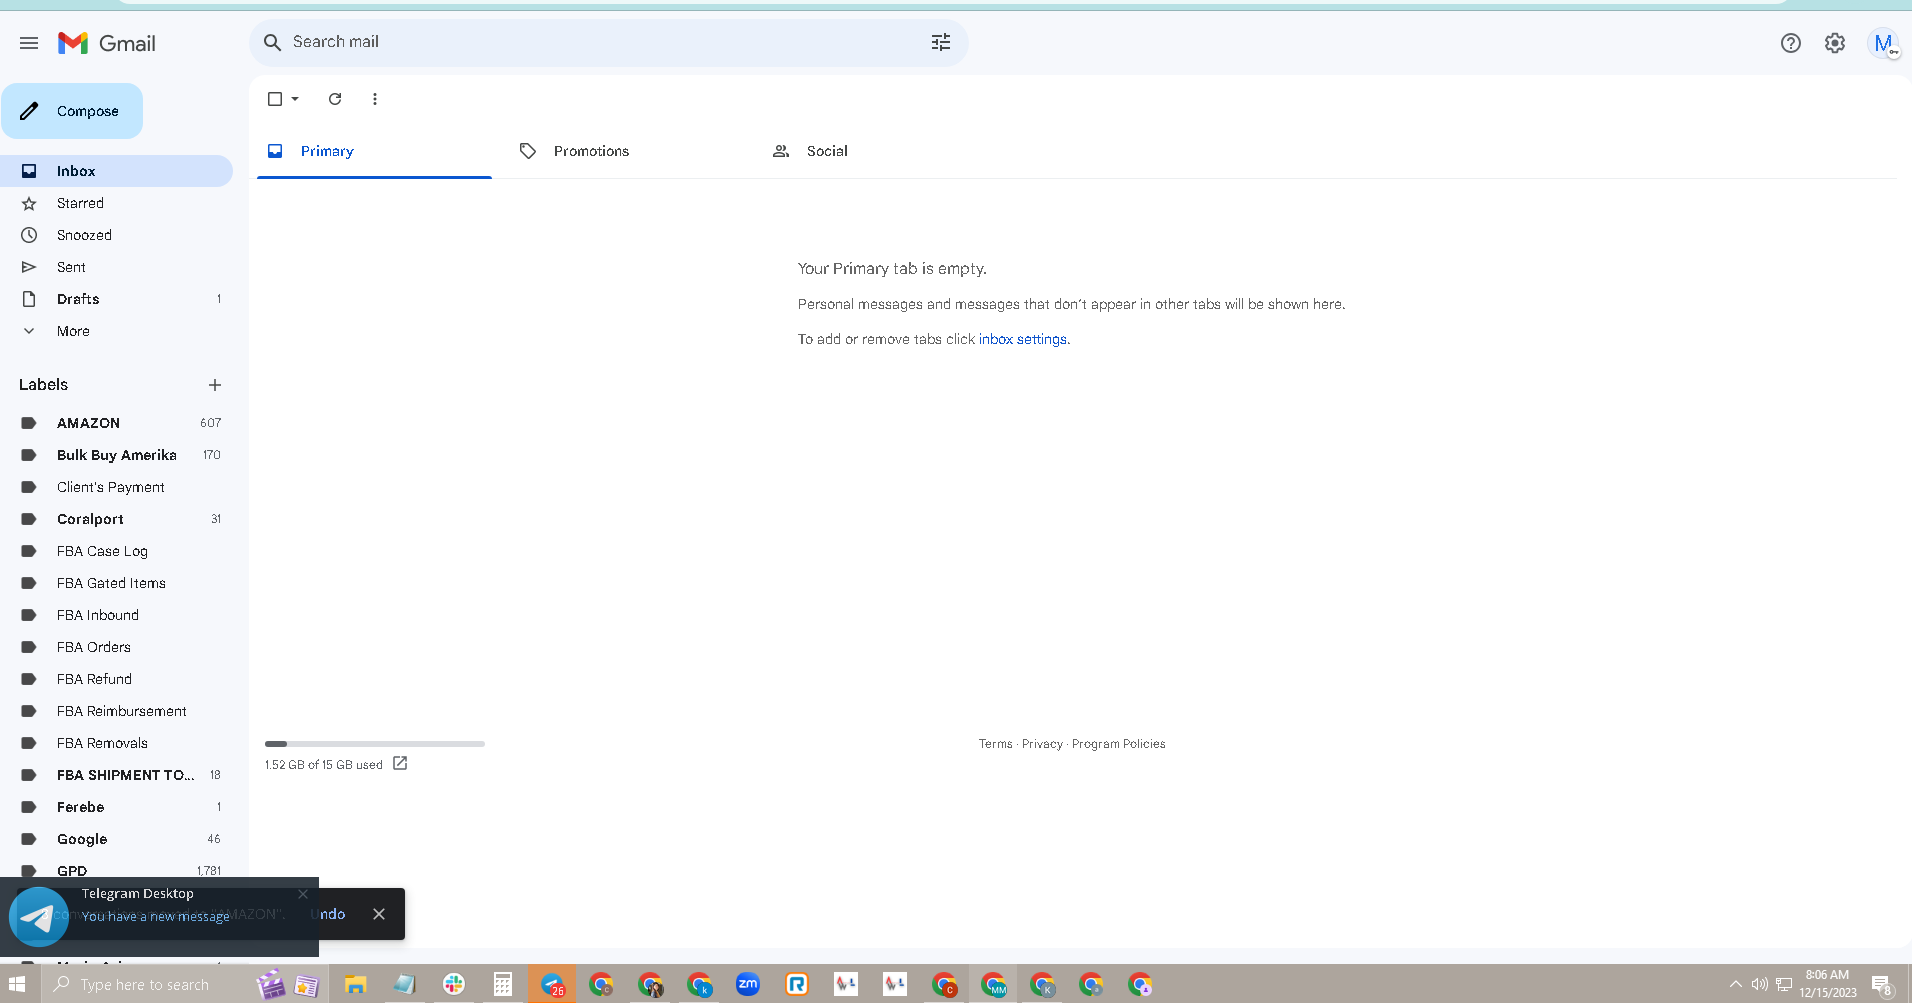Open Slack from the taskbar
This screenshot has width=1912, height=1003.
(453, 984)
